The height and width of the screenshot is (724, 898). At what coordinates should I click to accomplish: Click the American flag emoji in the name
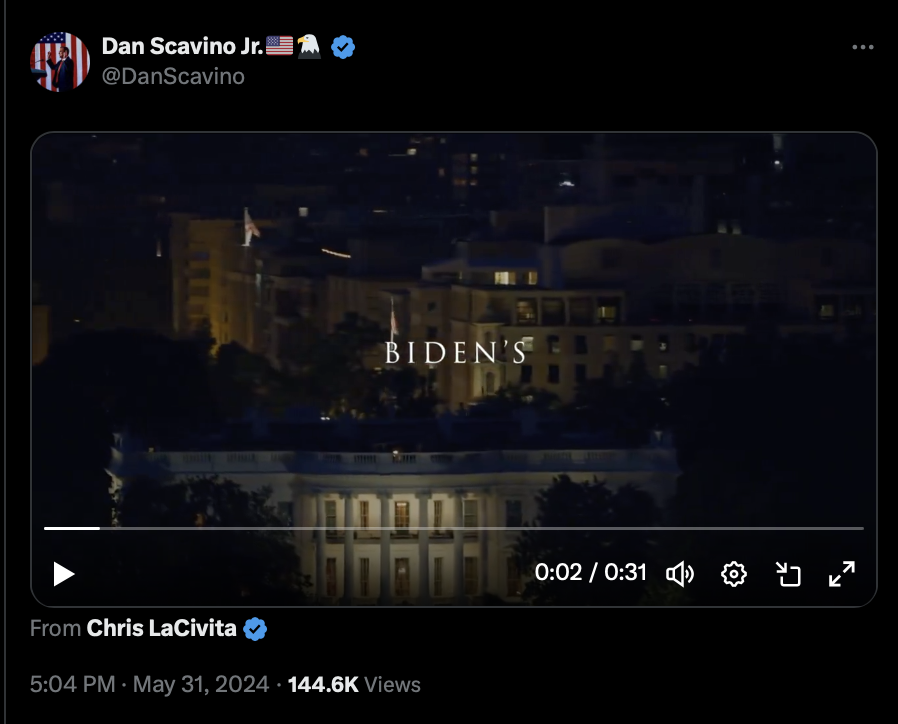279,46
